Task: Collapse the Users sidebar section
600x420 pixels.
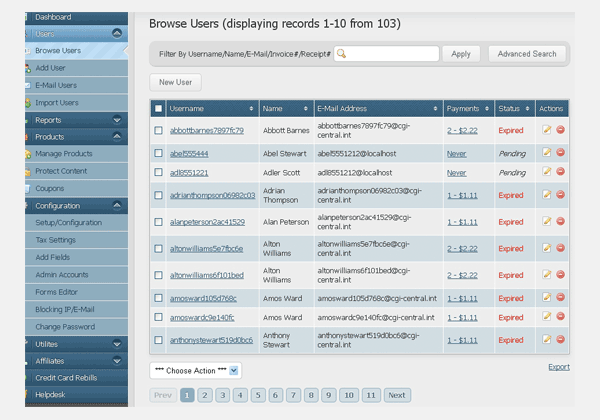Action: coord(117,33)
